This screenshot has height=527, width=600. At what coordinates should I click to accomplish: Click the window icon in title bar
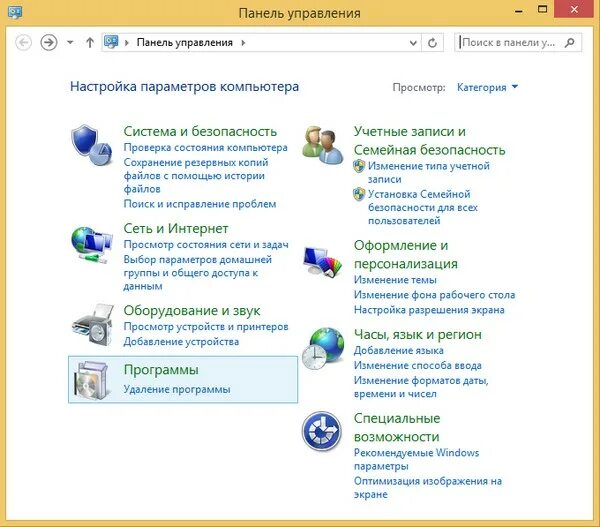[x=15, y=12]
